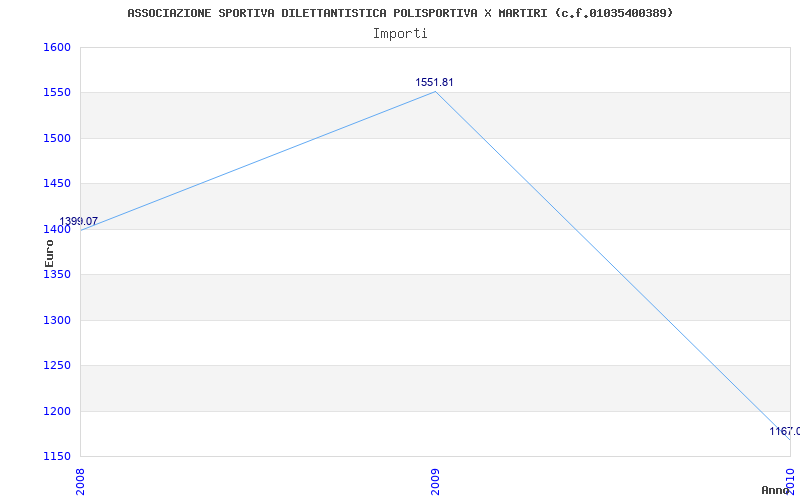Select the 1150 y-axis label
The image size is (800, 500).
click(56, 456)
